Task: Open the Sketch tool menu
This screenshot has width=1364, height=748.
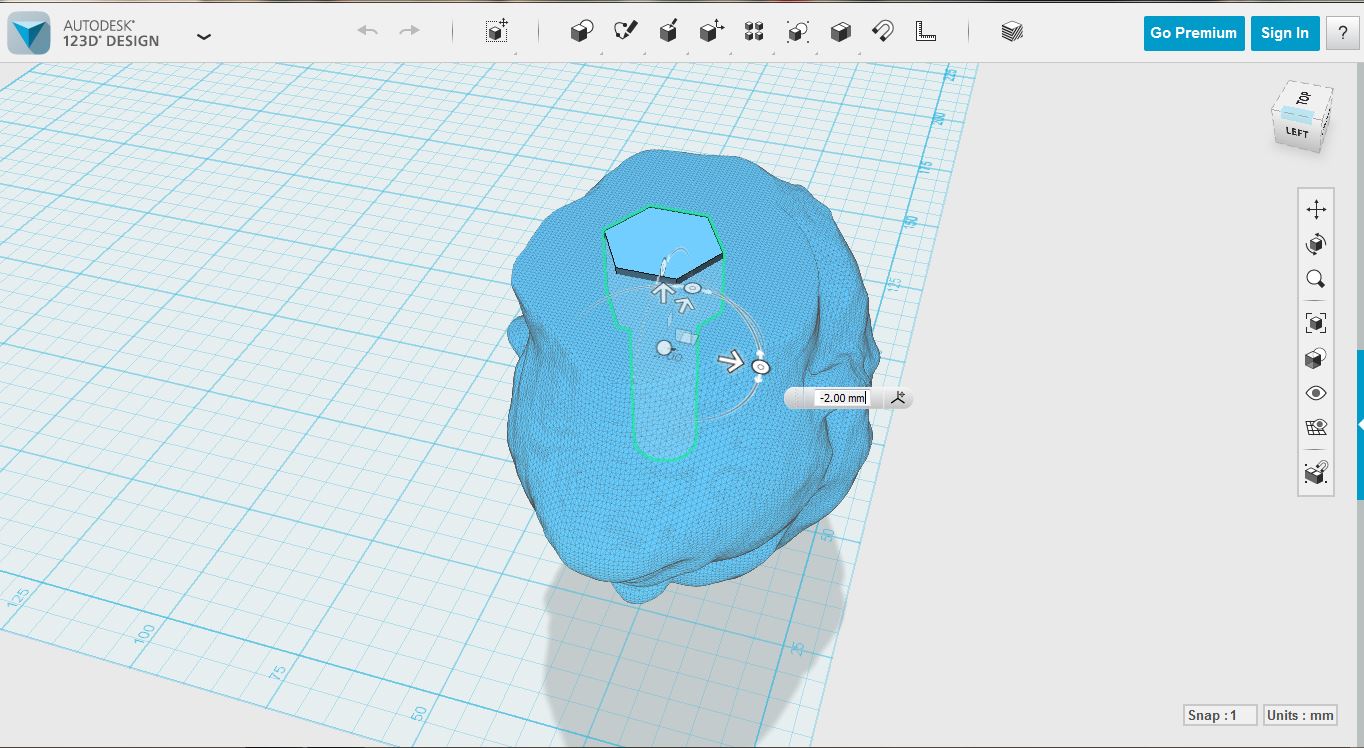Action: point(625,32)
